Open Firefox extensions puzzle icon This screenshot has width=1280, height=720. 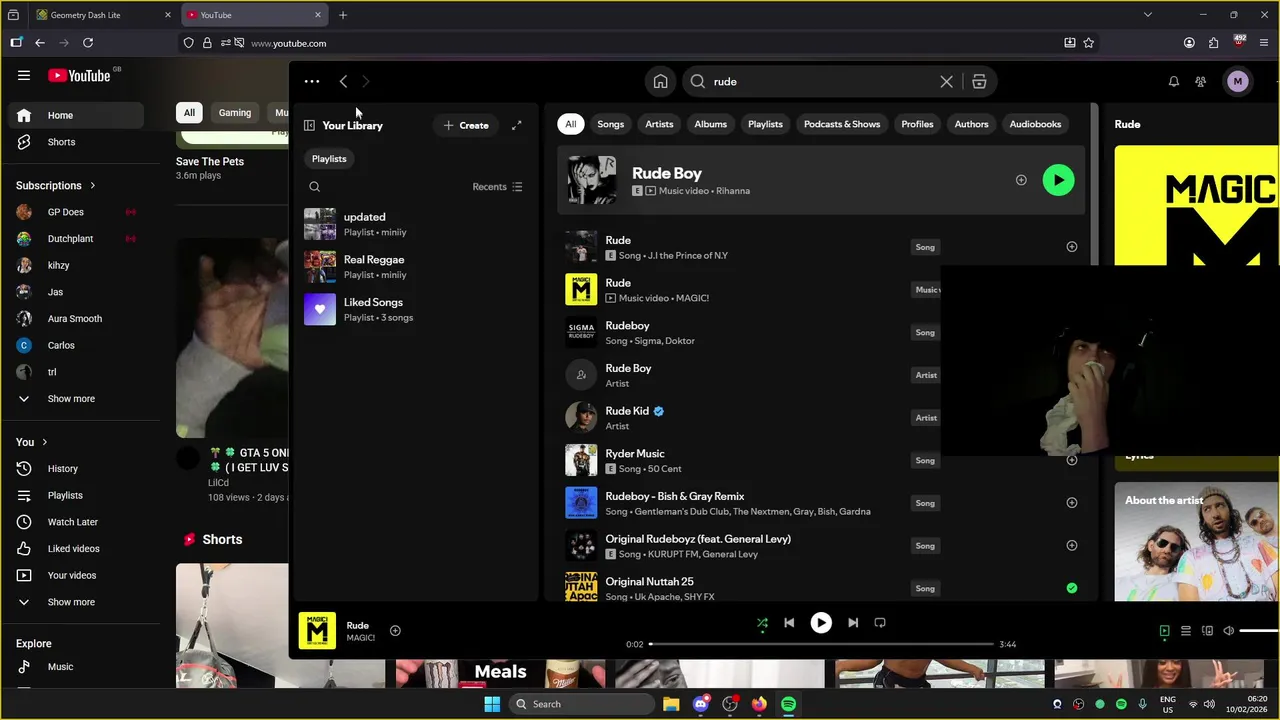(x=1213, y=43)
